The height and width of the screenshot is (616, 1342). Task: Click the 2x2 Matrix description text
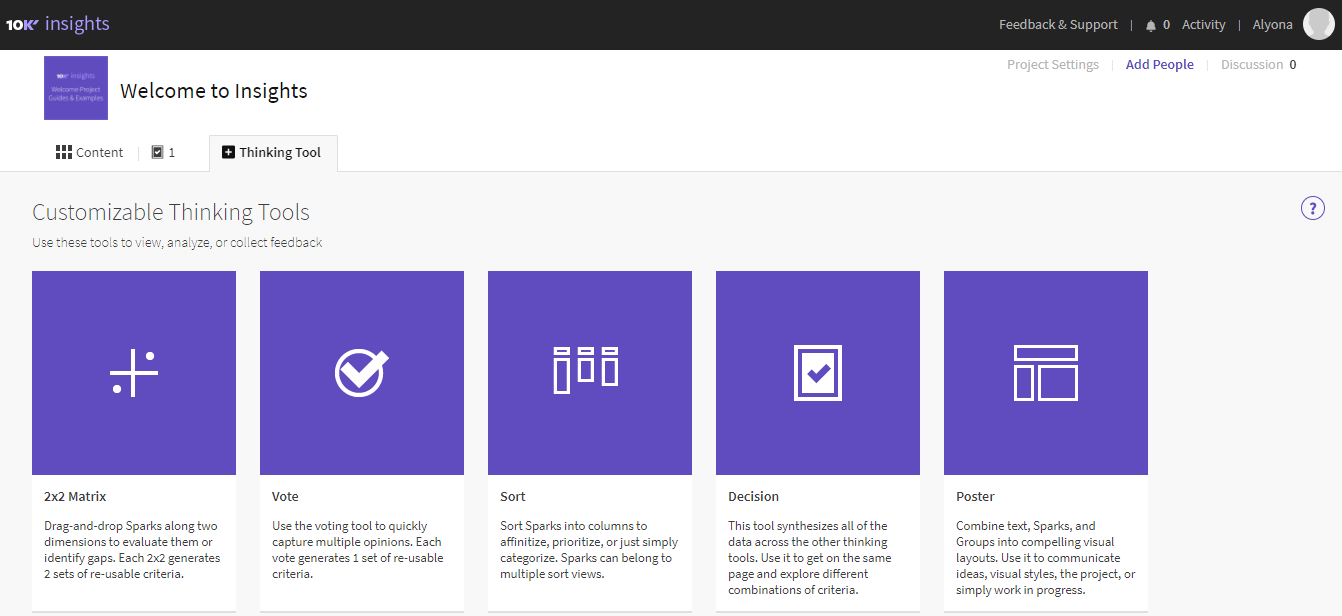(132, 550)
